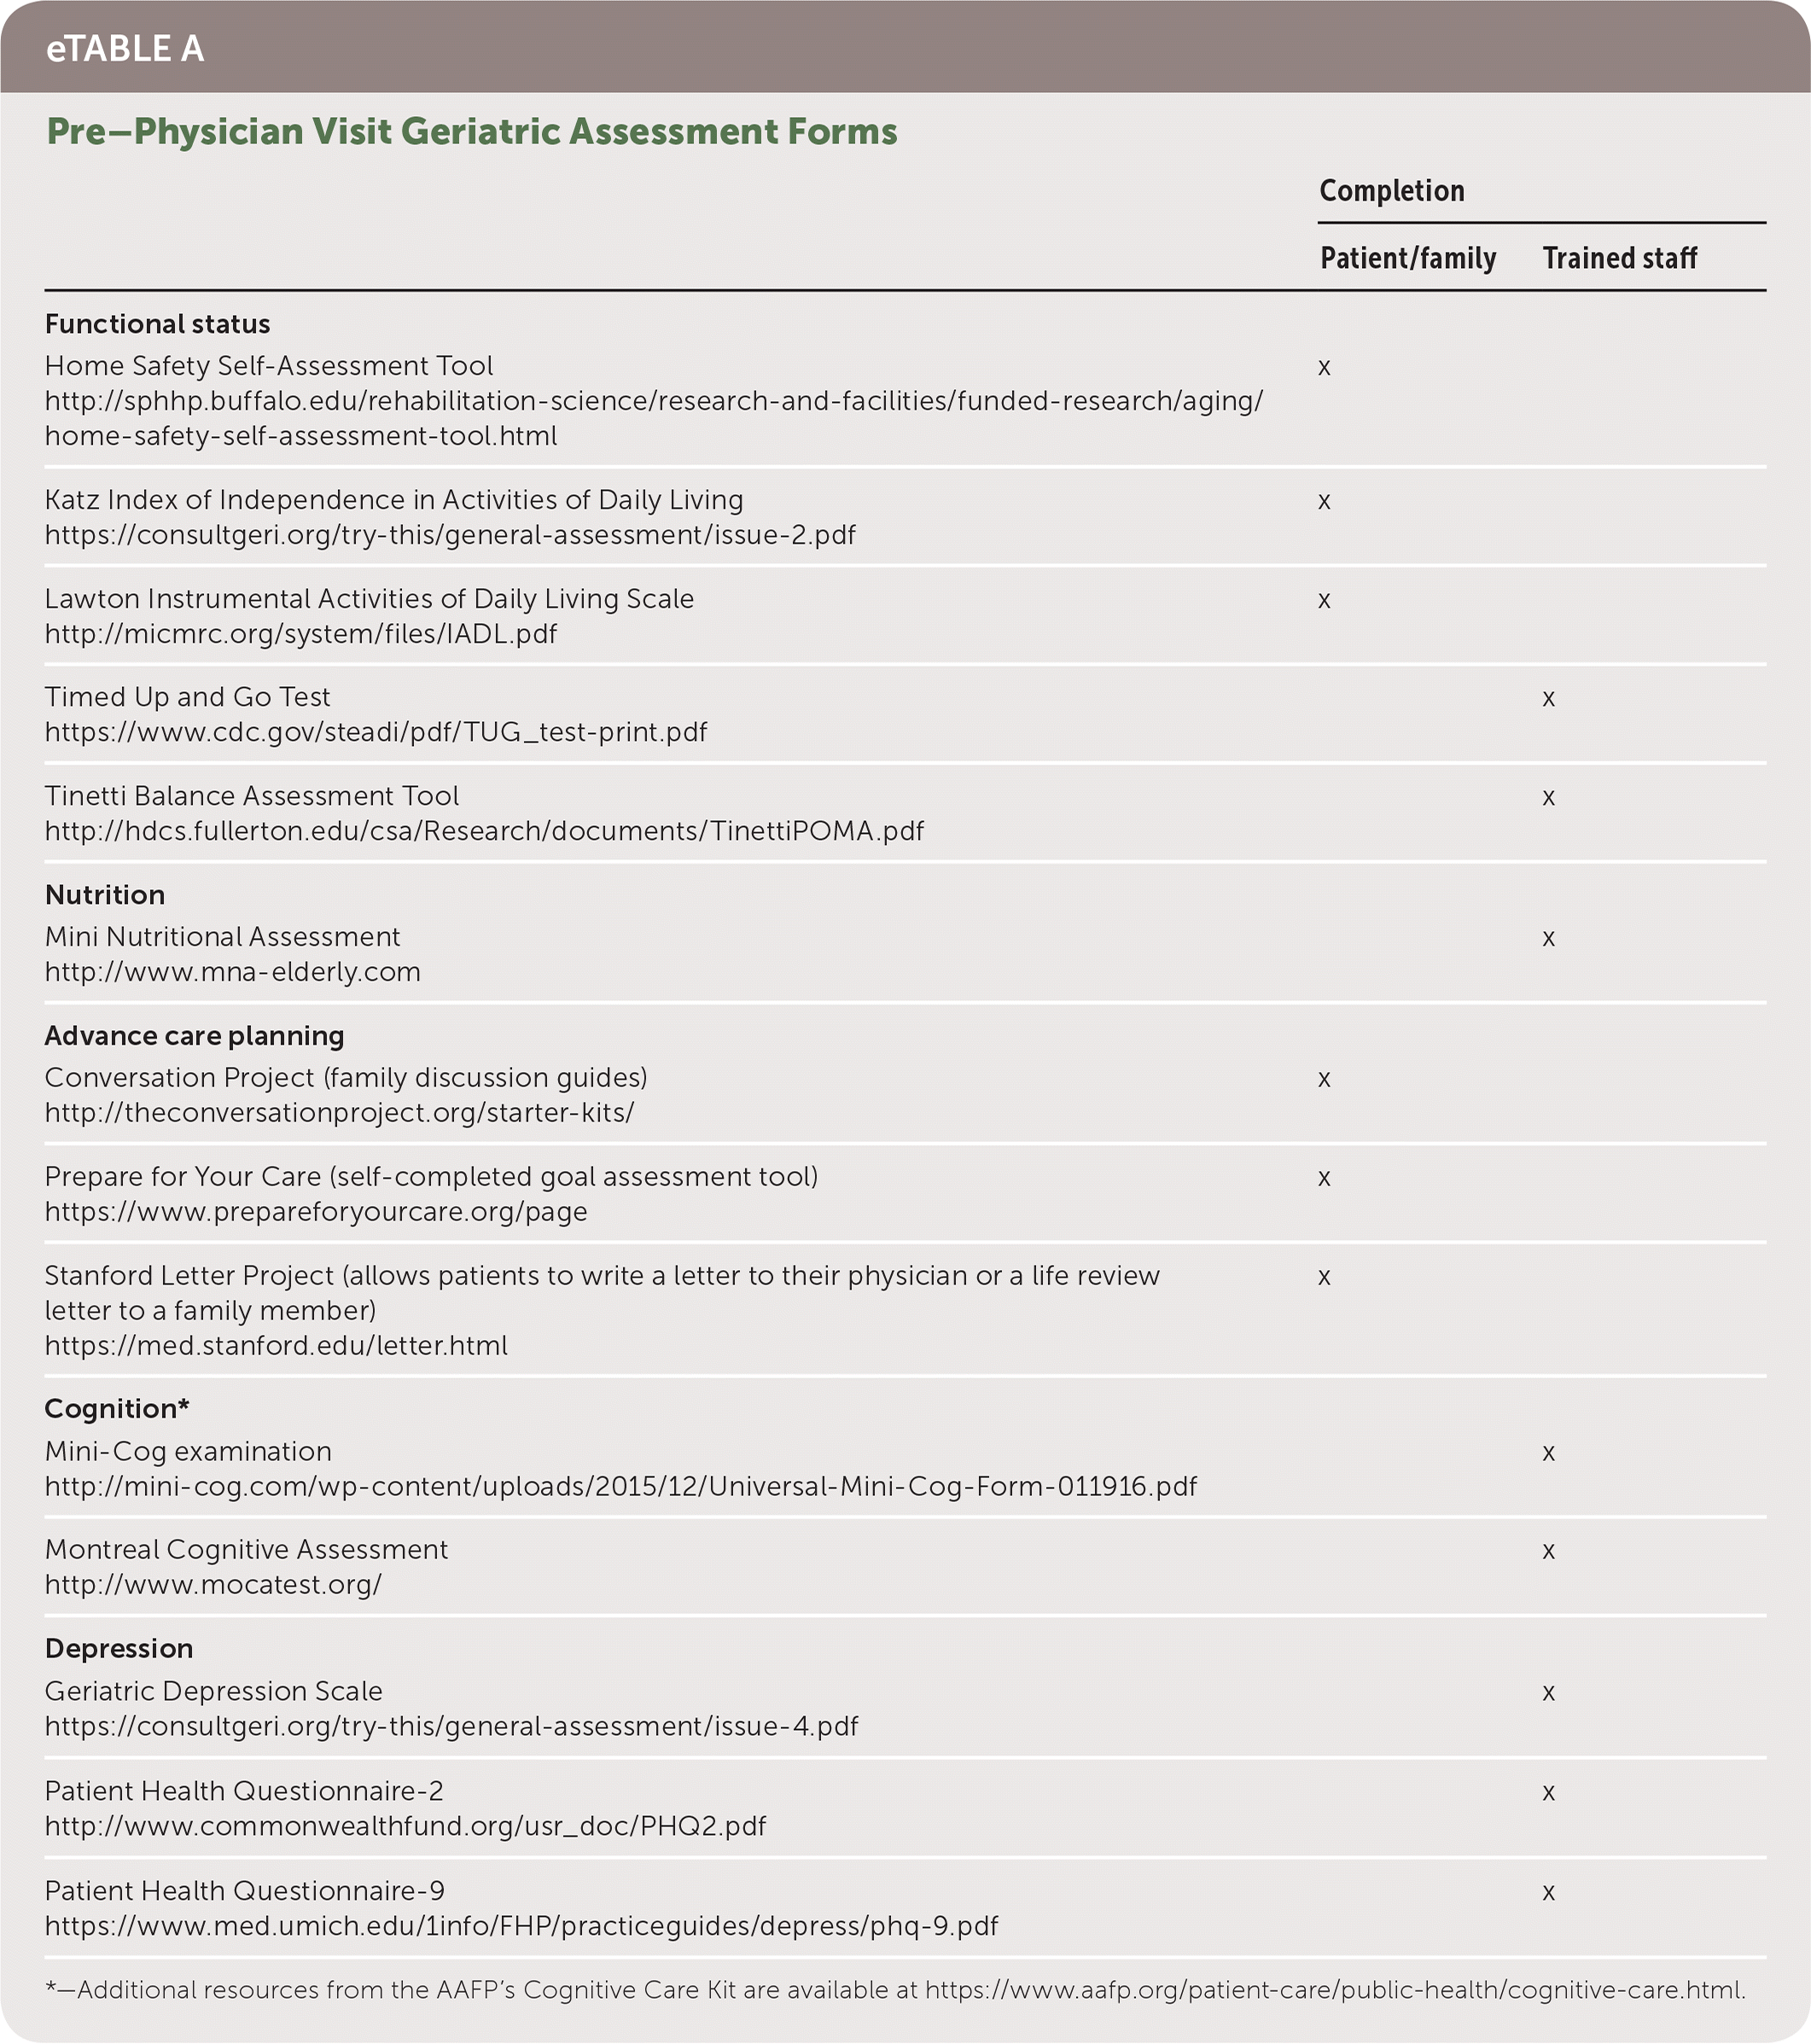This screenshot has height=2044, width=1811.
Task: Follow the Timed Up and Go cdc.gov link
Action: 376,732
